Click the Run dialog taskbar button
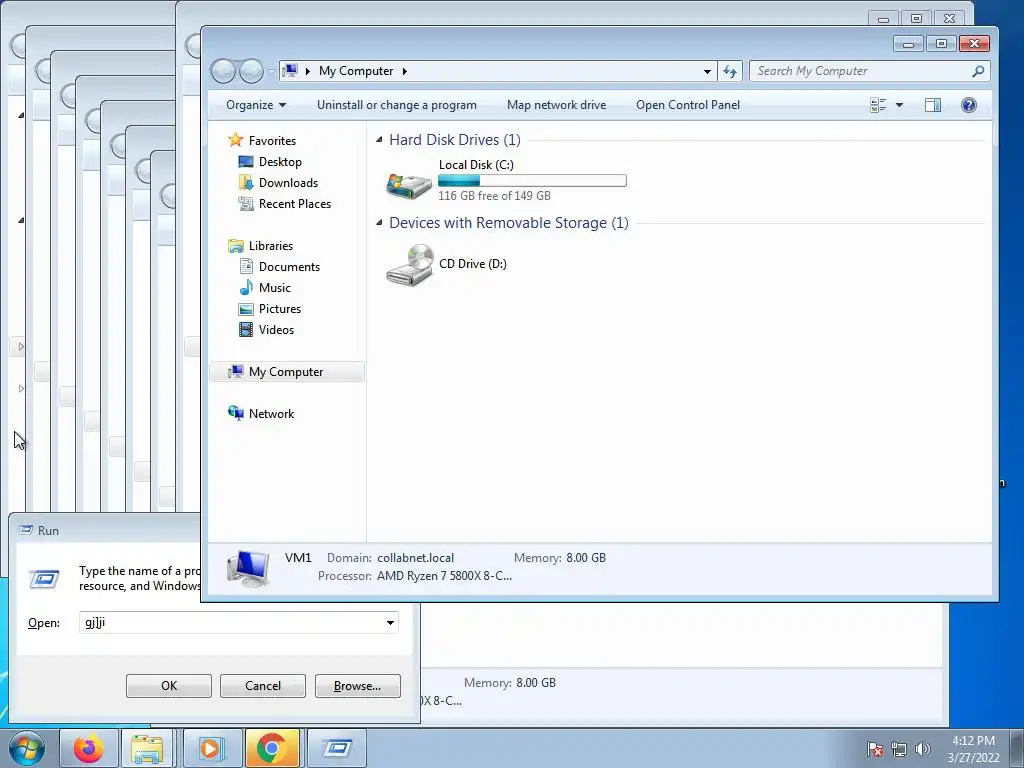The image size is (1024, 768). pos(337,748)
